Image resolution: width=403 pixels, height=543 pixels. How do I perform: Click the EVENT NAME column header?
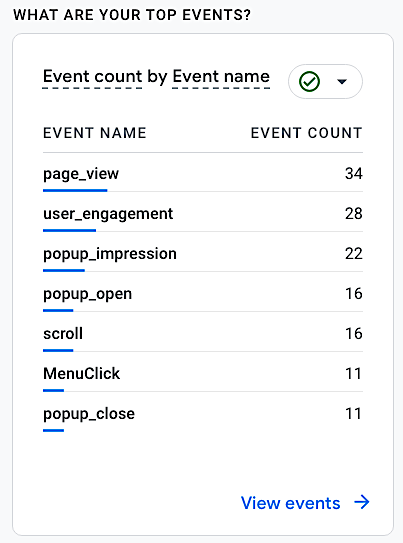pos(95,133)
